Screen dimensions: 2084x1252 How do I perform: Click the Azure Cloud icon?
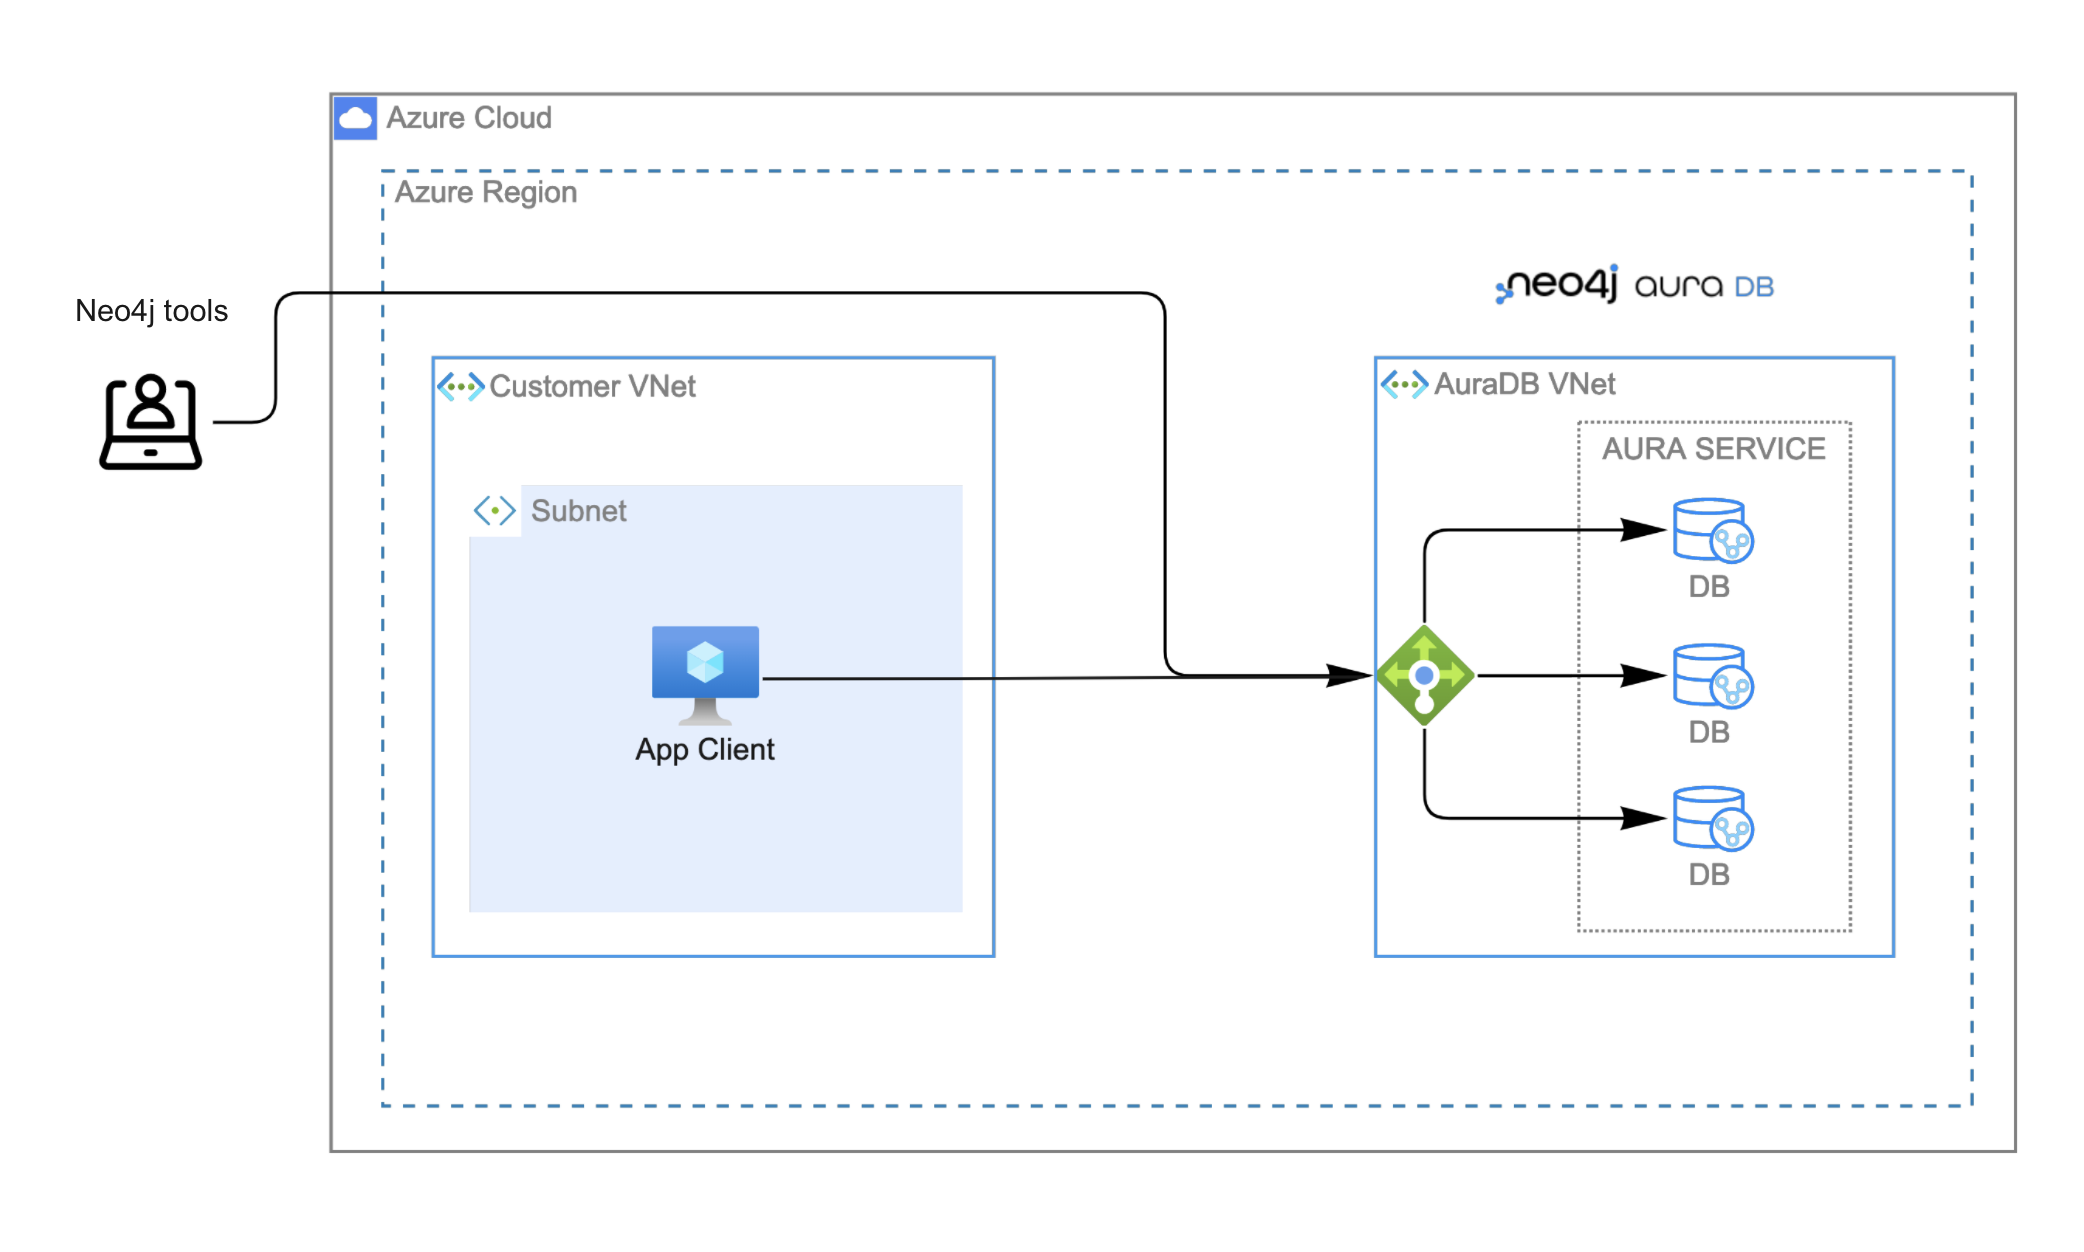pyautogui.click(x=355, y=118)
